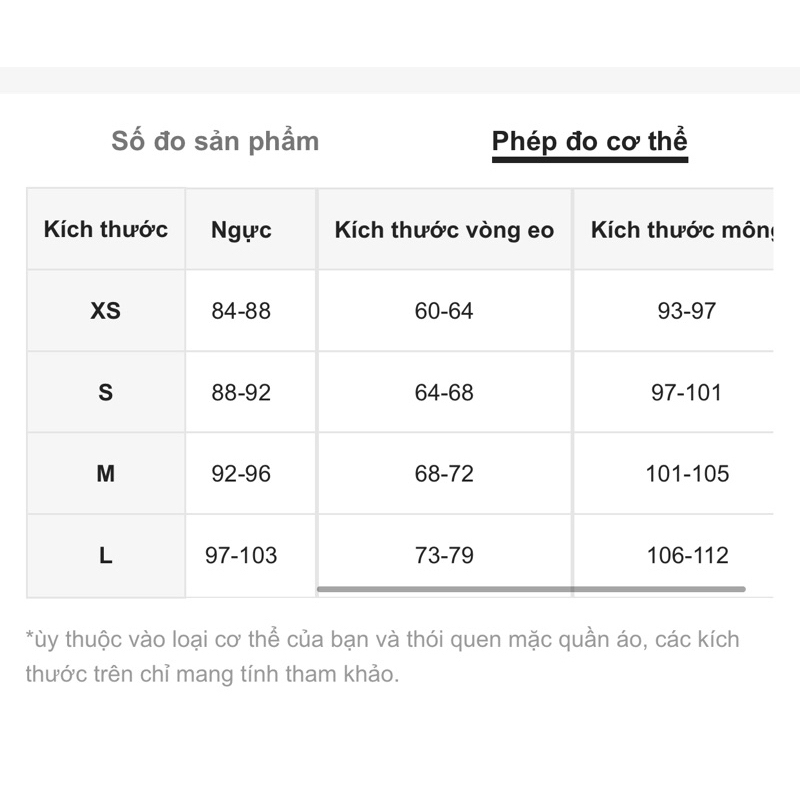
Task: Select the Phép đo cơ thể tab
Action: [x=589, y=142]
